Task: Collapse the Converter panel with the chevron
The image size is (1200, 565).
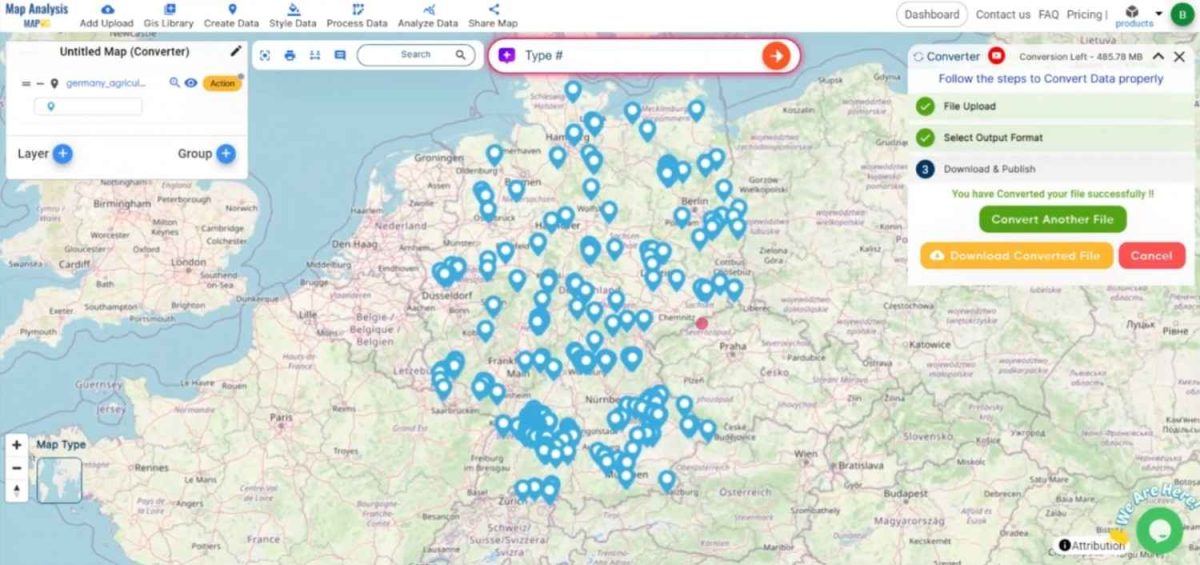Action: [1158, 57]
